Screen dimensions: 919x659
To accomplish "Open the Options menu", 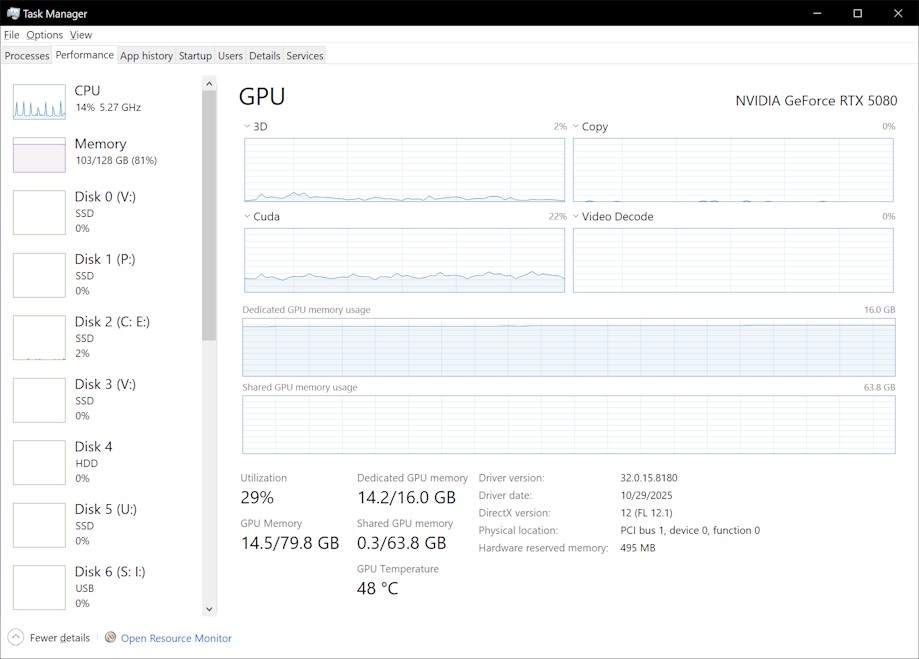I will (x=45, y=35).
